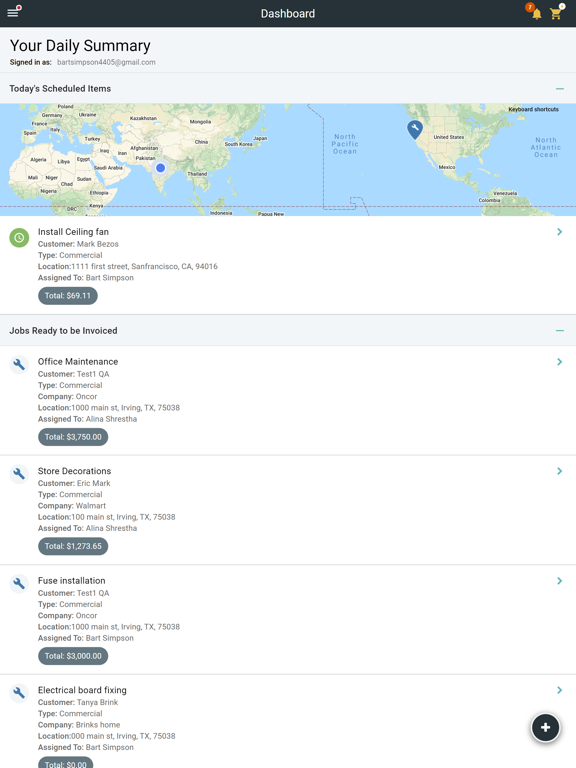
Task: Click wrench icon beside Store Decorations
Action: click(x=19, y=474)
